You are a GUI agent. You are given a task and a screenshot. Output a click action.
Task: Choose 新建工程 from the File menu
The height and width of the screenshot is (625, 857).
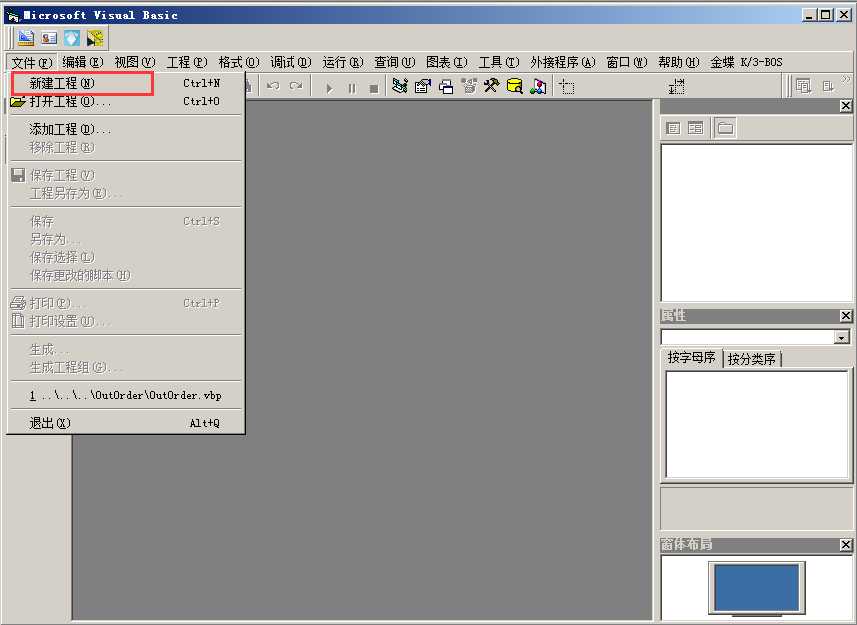pos(125,83)
